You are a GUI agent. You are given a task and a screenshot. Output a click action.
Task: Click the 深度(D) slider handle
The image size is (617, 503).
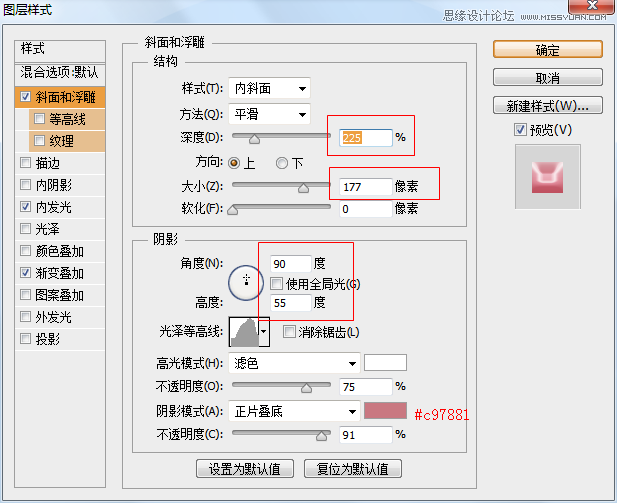(255, 139)
